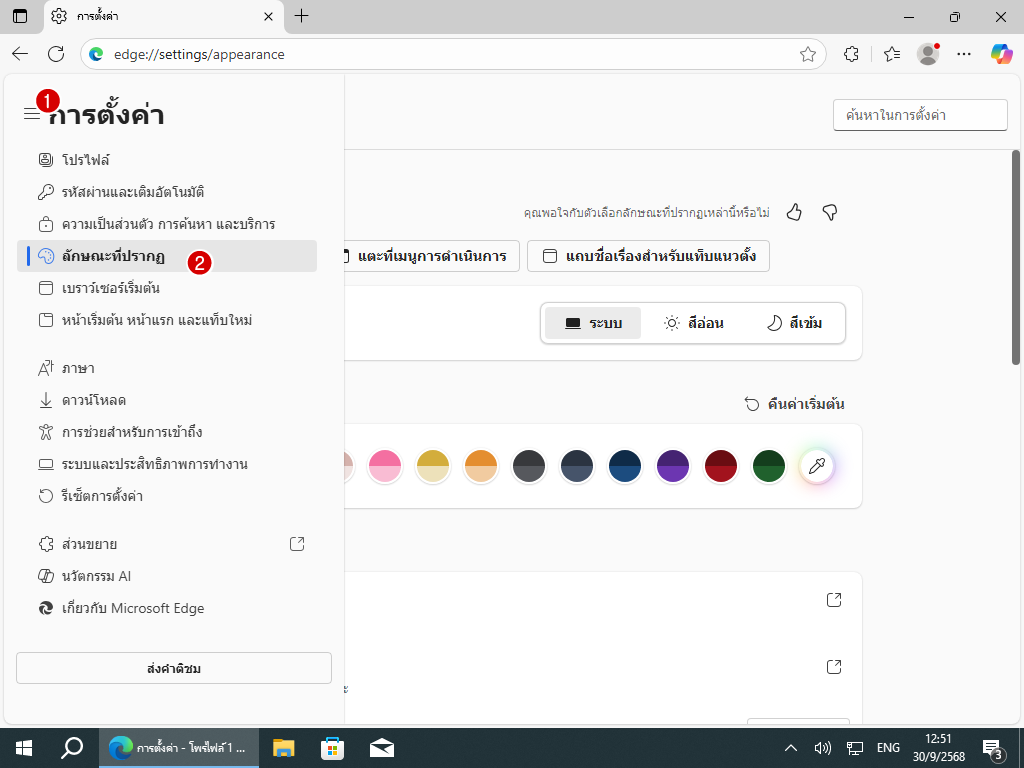Screen dimensions: 1024x768
Task: Select the ระบบ (System) theme option
Action: [593, 323]
